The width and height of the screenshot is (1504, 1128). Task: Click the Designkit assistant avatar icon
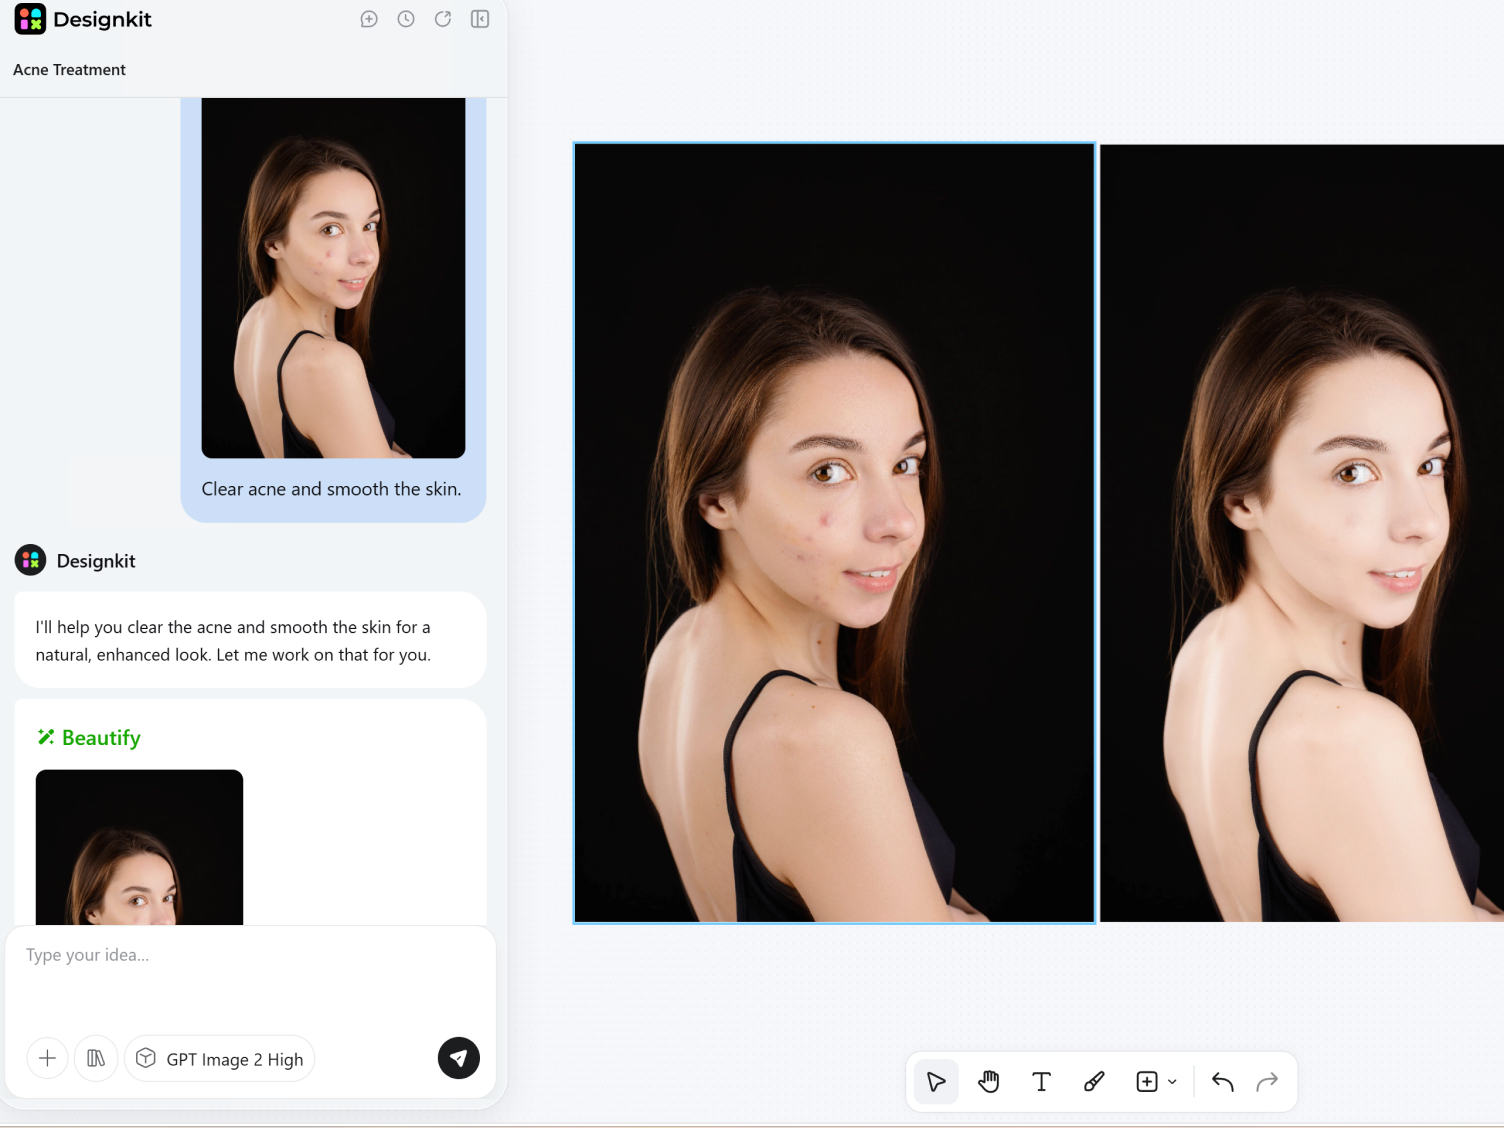point(30,560)
